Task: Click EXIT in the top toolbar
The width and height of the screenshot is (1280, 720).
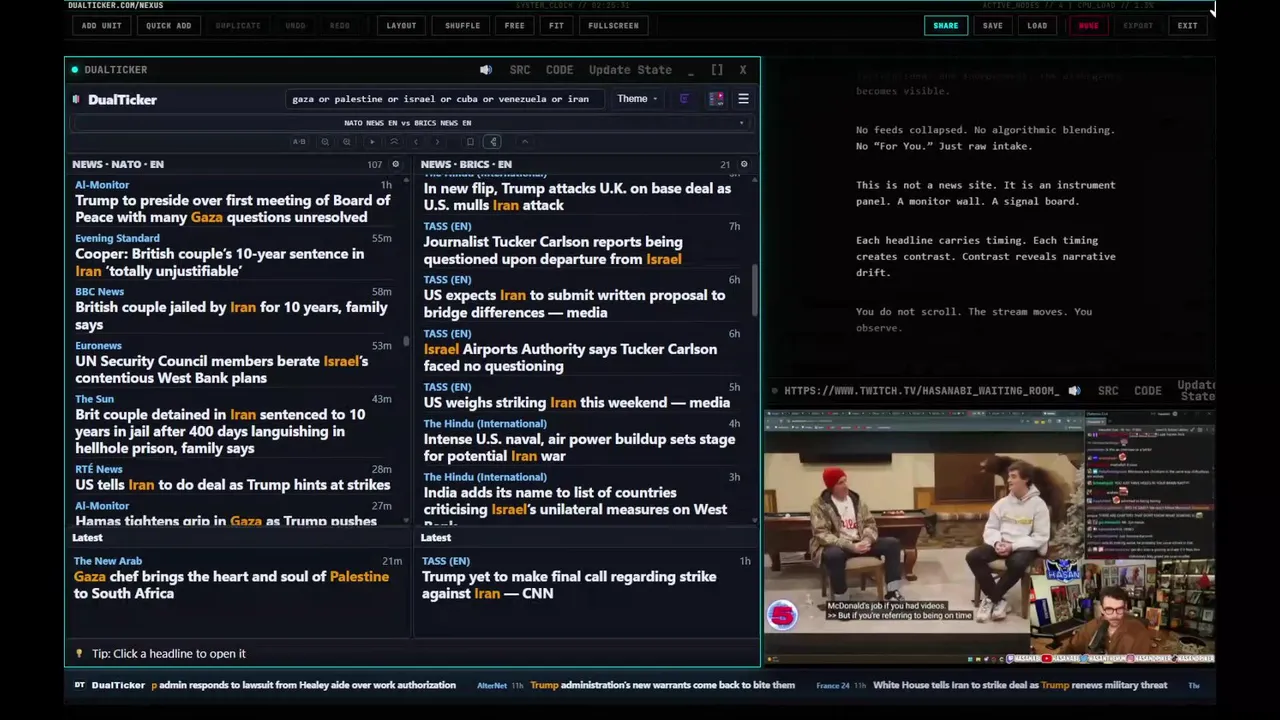Action: click(x=1187, y=26)
